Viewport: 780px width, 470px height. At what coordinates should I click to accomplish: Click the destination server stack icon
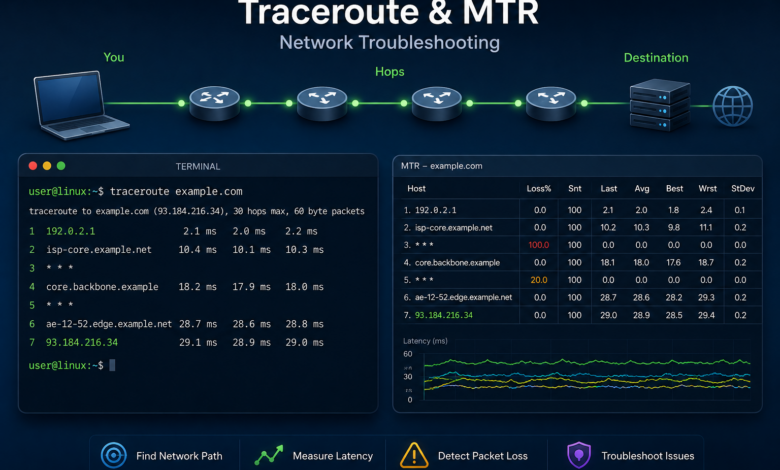point(659,104)
